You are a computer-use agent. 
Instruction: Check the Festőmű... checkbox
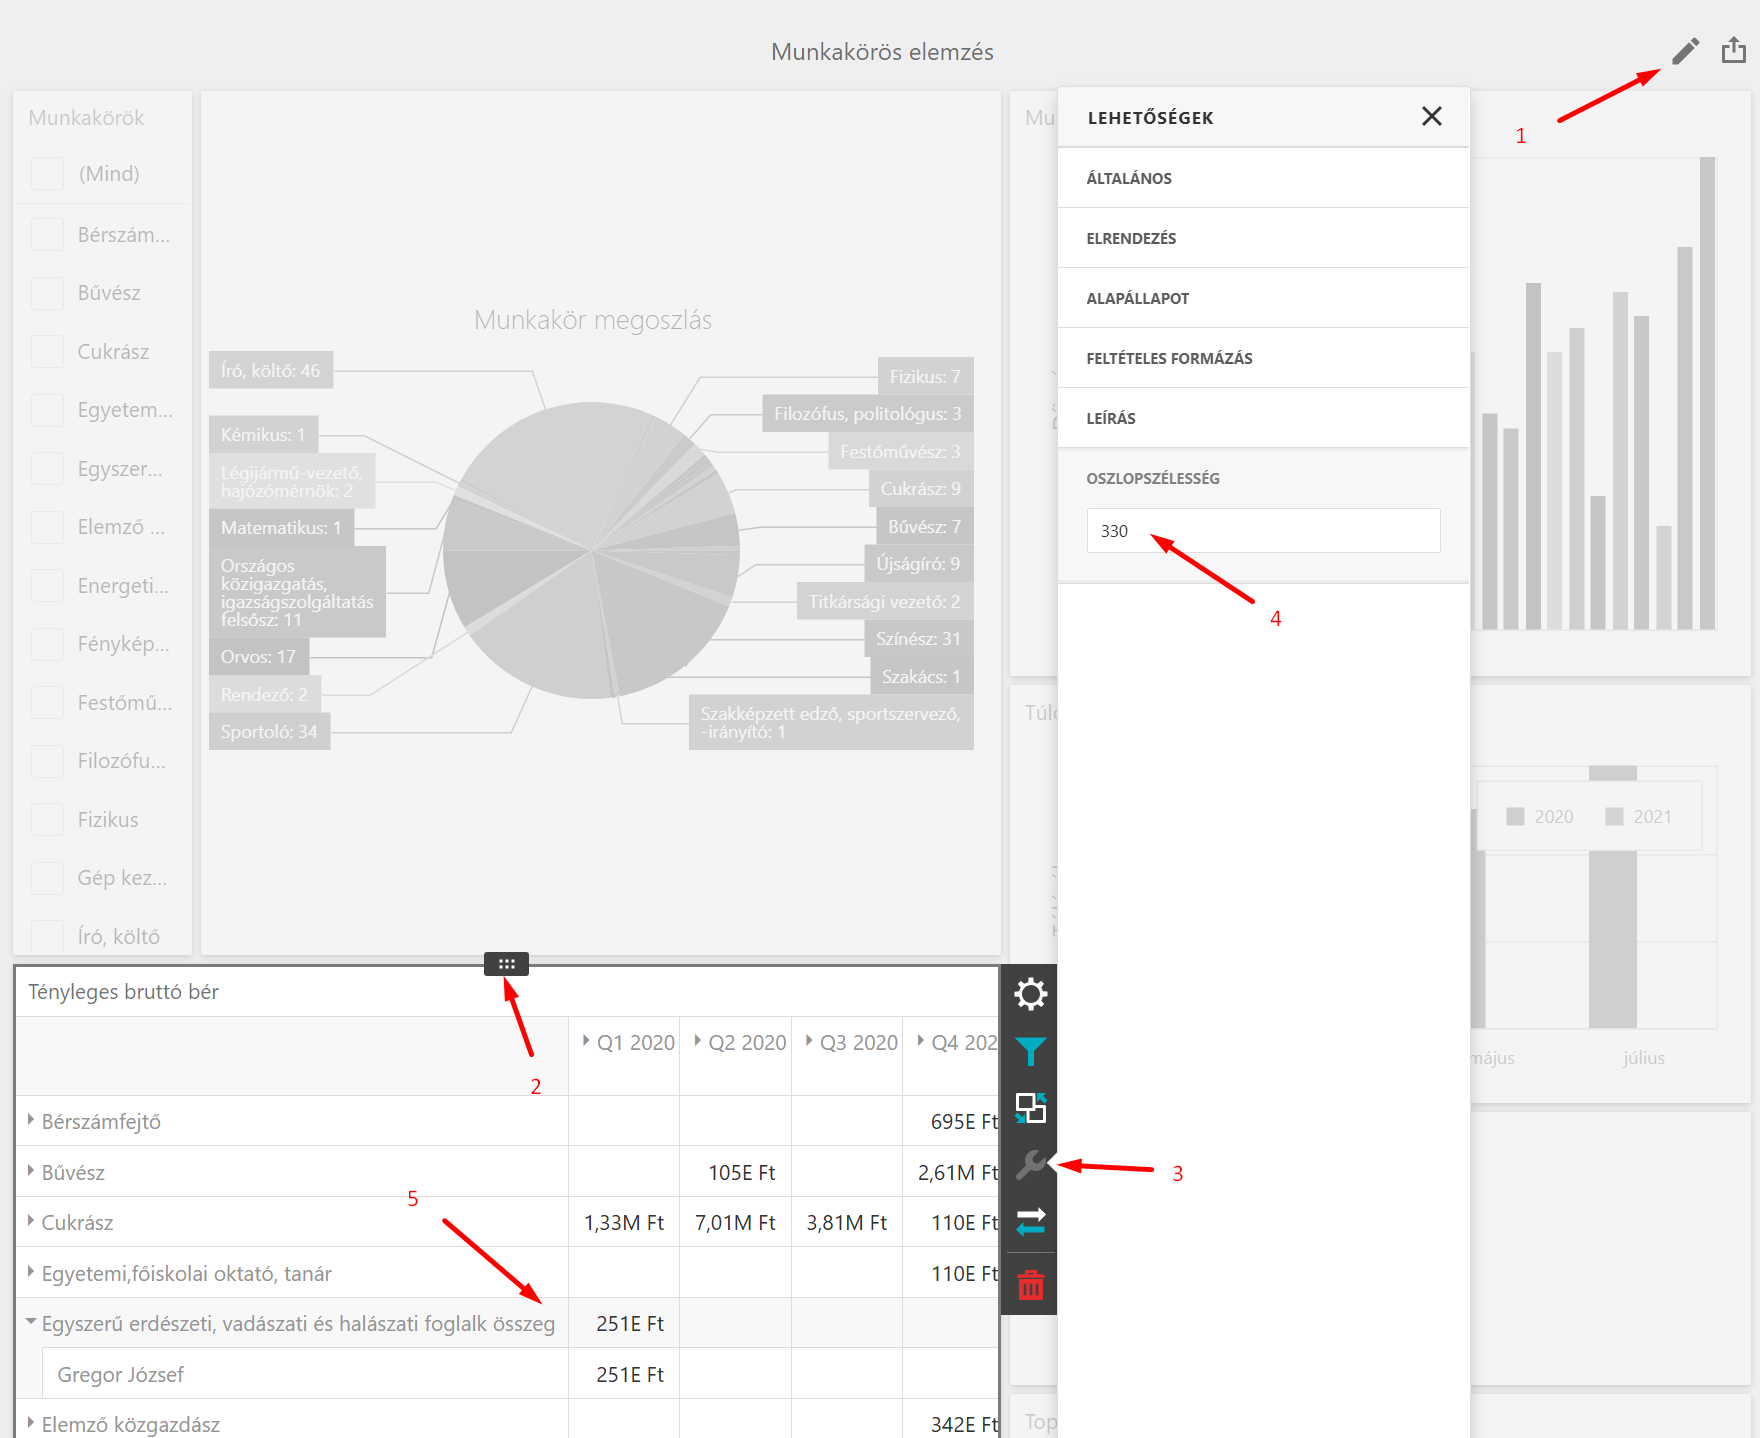[47, 703]
